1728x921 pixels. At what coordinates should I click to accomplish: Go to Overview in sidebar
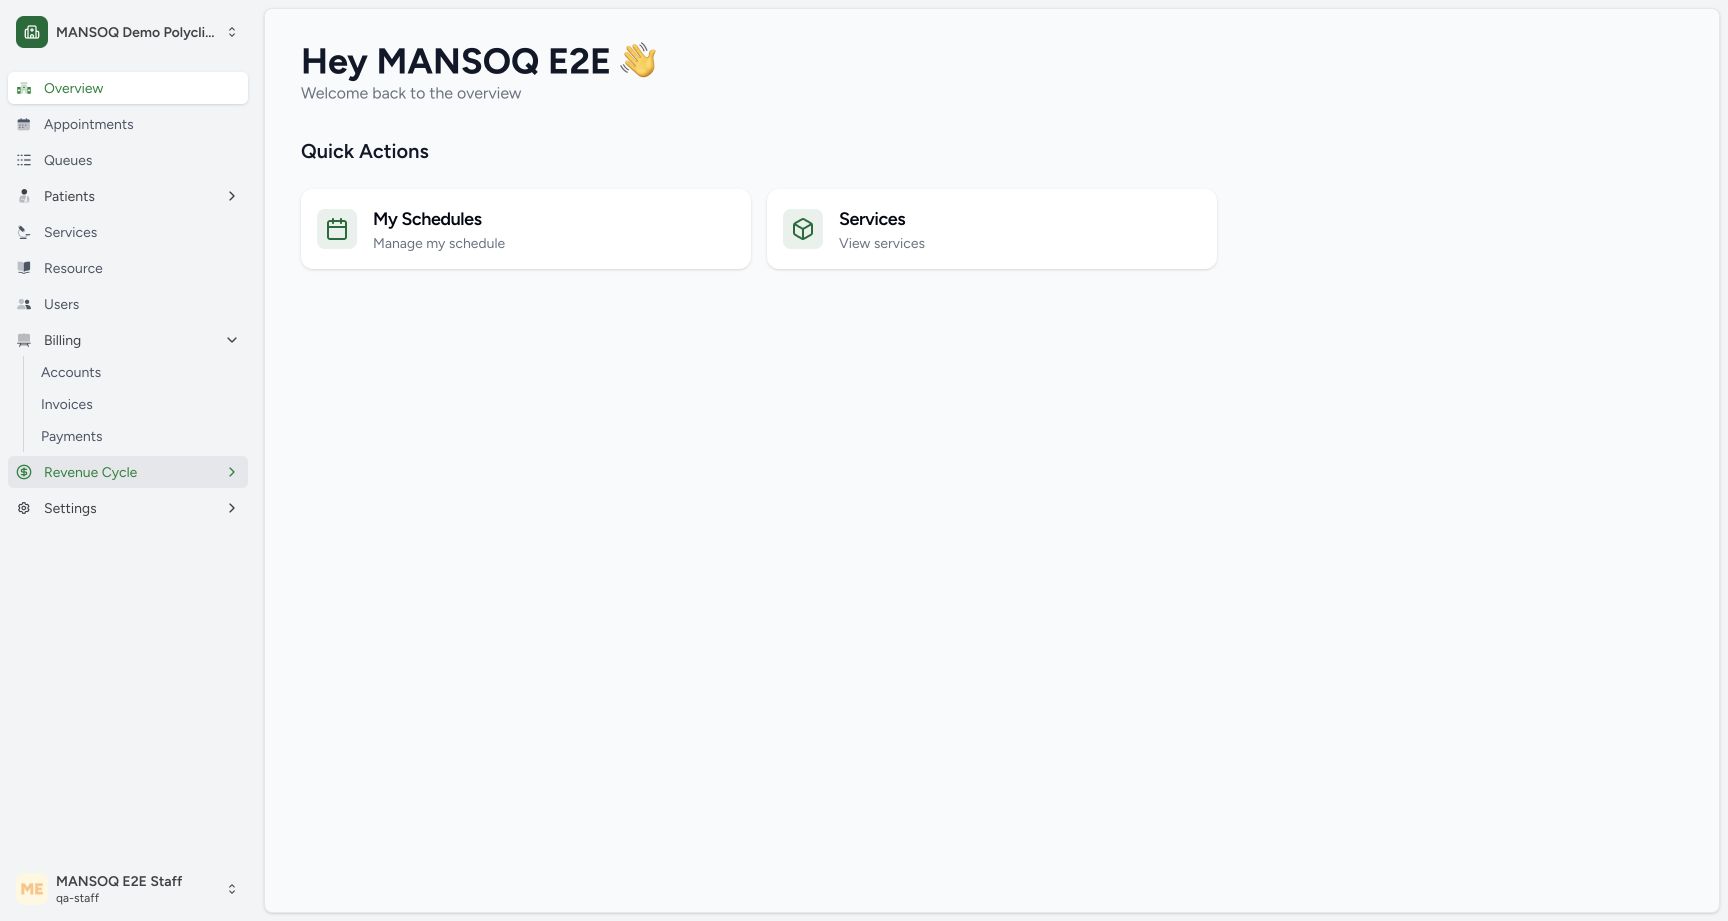[x=128, y=88]
